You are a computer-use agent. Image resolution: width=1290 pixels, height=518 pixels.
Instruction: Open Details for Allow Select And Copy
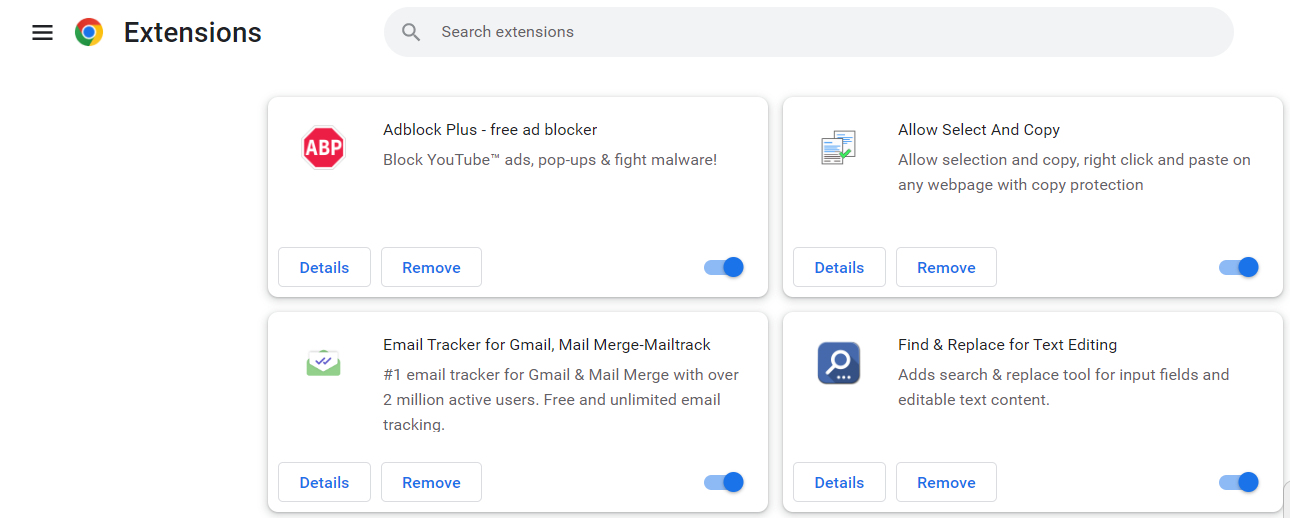839,267
